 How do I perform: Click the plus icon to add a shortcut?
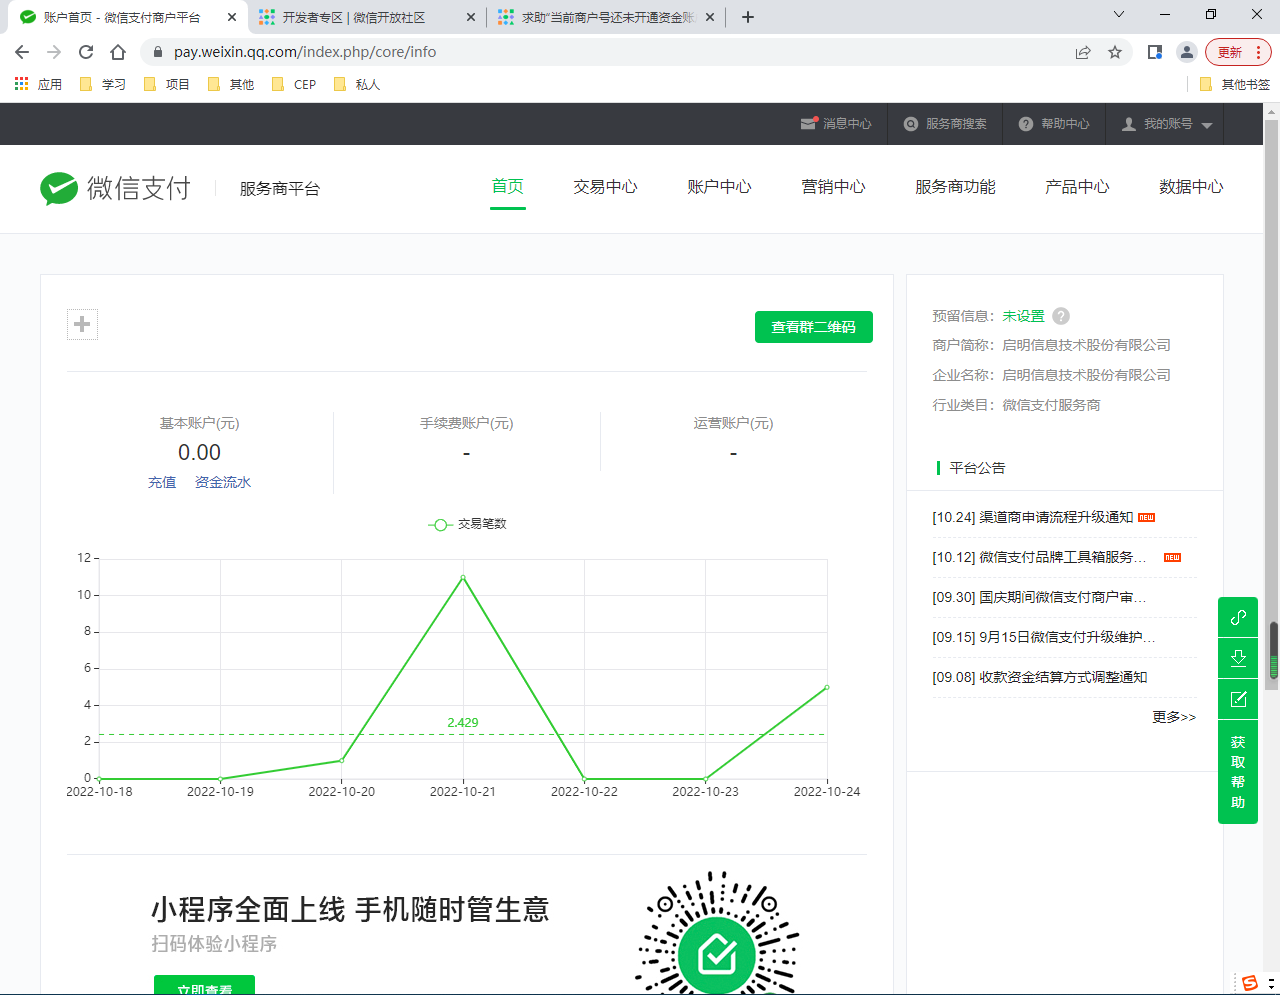(82, 324)
